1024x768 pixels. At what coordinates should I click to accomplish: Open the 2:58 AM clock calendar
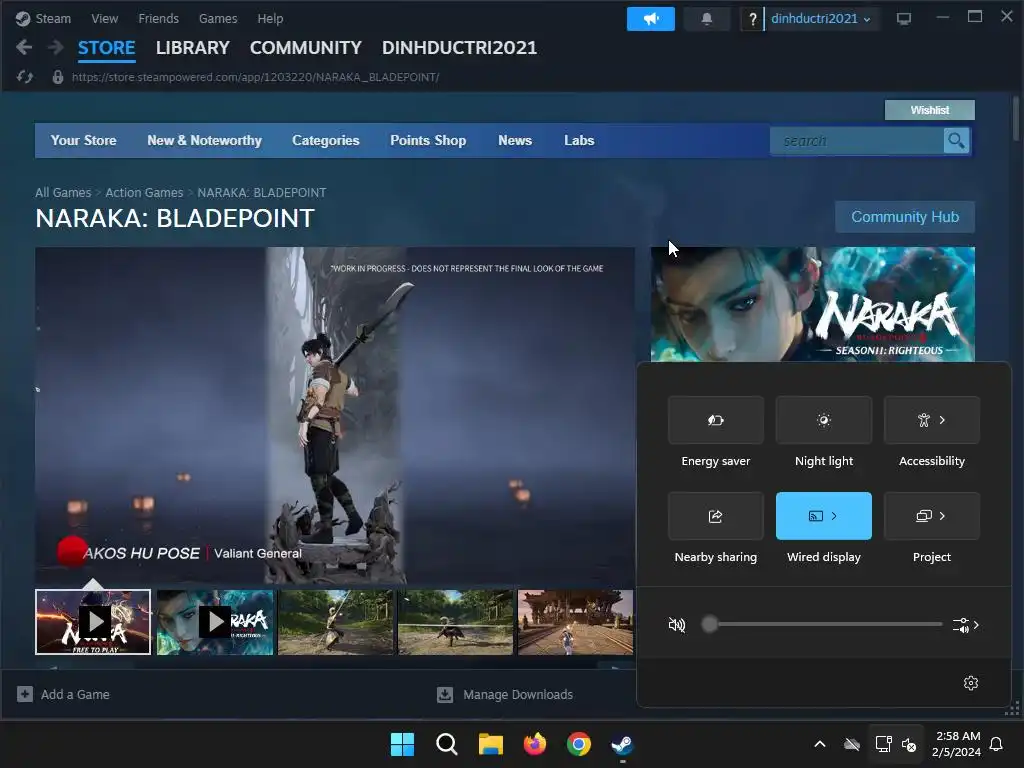click(957, 744)
